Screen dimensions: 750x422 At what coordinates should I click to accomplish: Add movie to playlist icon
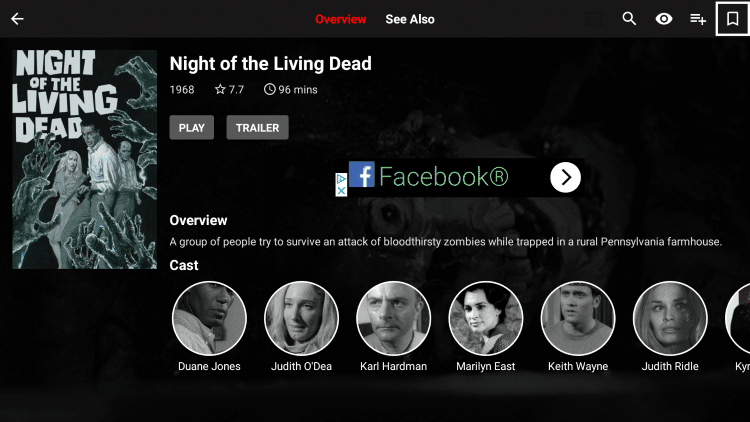tap(698, 19)
